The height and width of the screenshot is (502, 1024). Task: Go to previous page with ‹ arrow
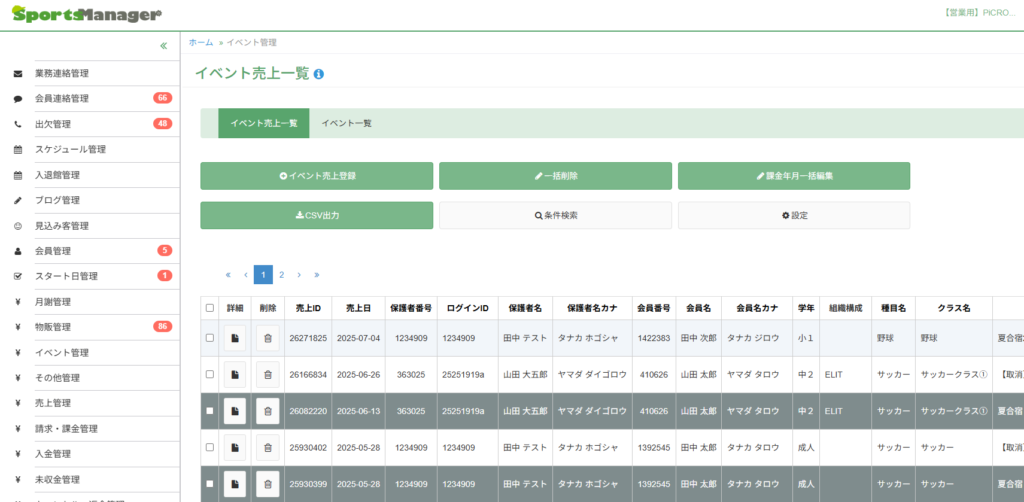pos(246,275)
